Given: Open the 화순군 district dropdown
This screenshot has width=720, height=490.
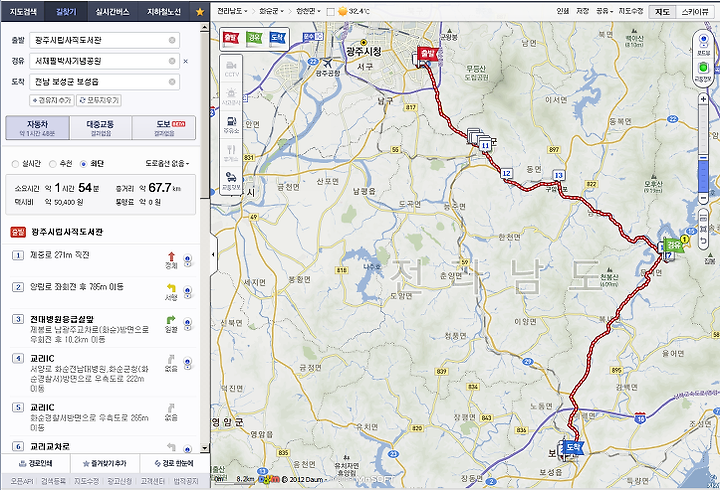Looking at the screenshot, I should coord(271,11).
